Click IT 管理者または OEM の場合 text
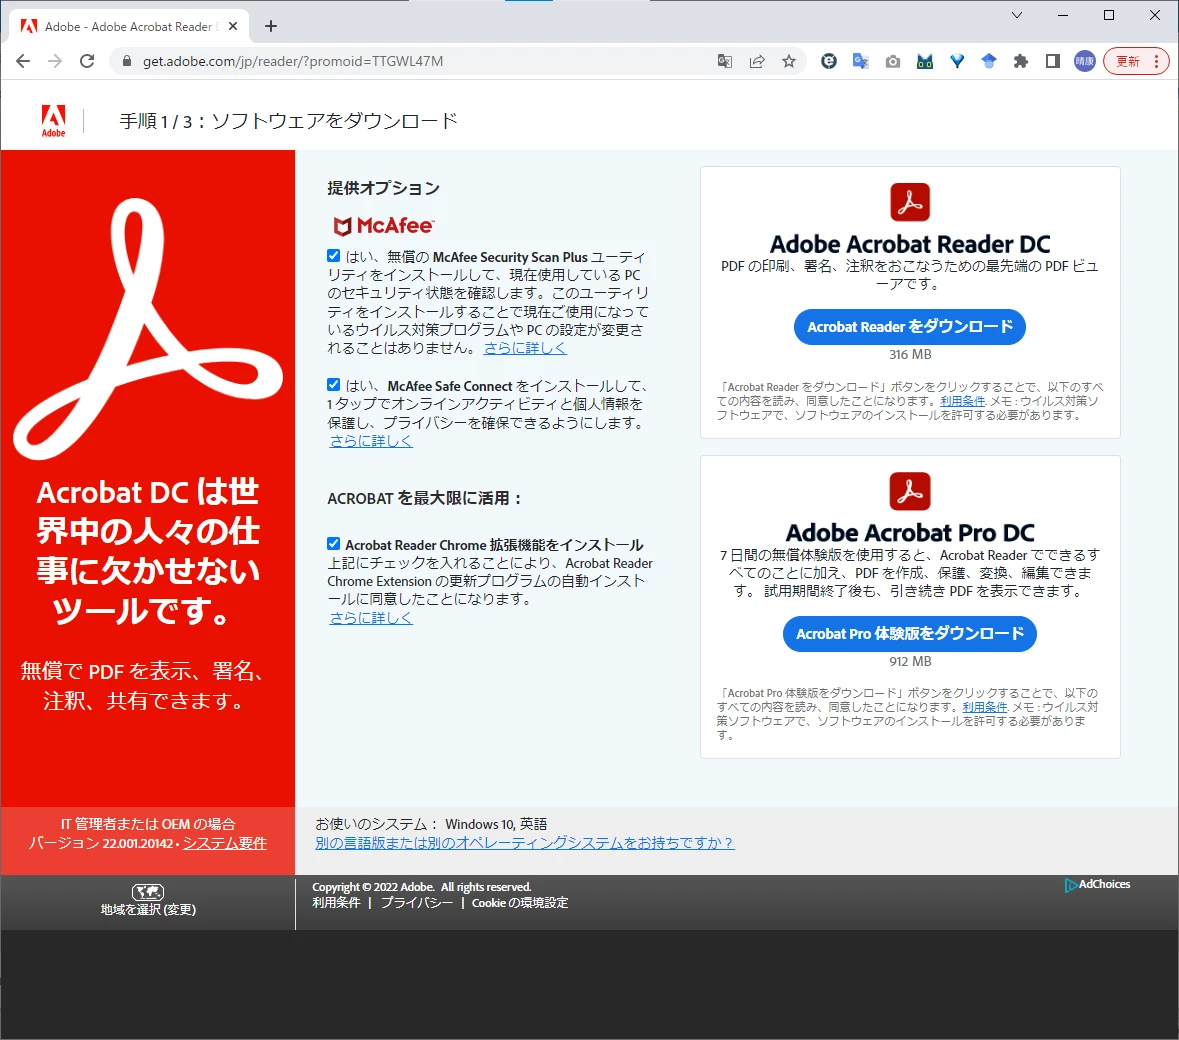Screen dimensions: 1179x1040 (x=148, y=823)
